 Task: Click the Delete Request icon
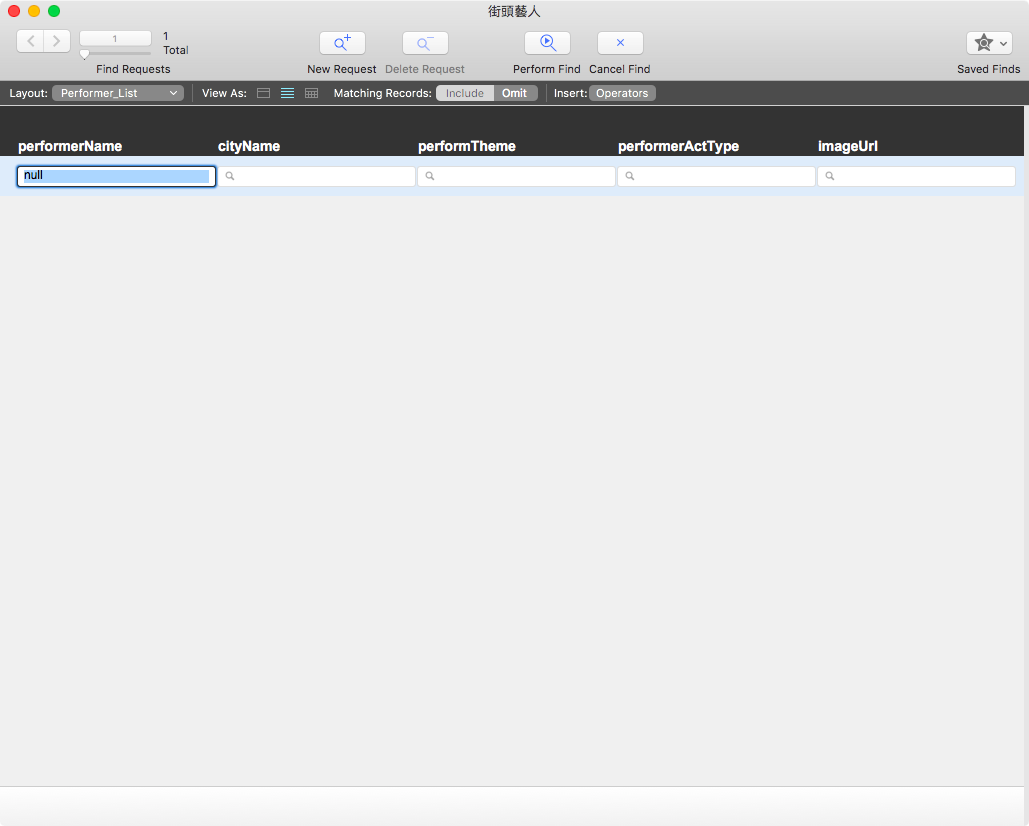coord(425,43)
